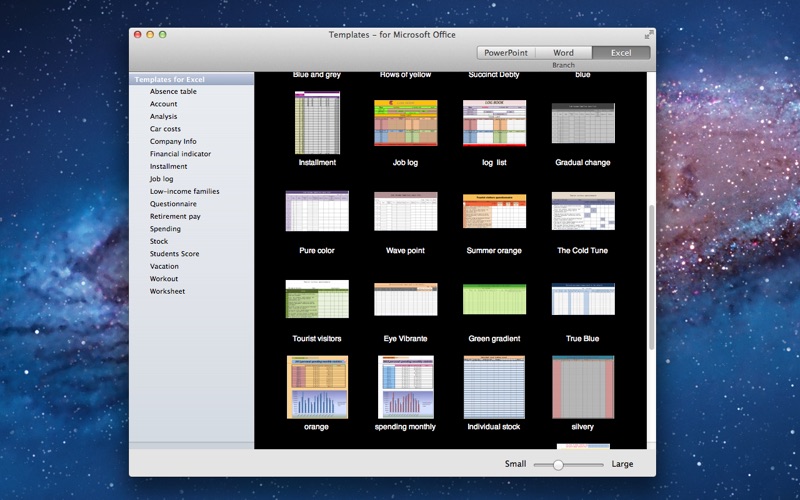Click the True Blue caption text

point(582,338)
